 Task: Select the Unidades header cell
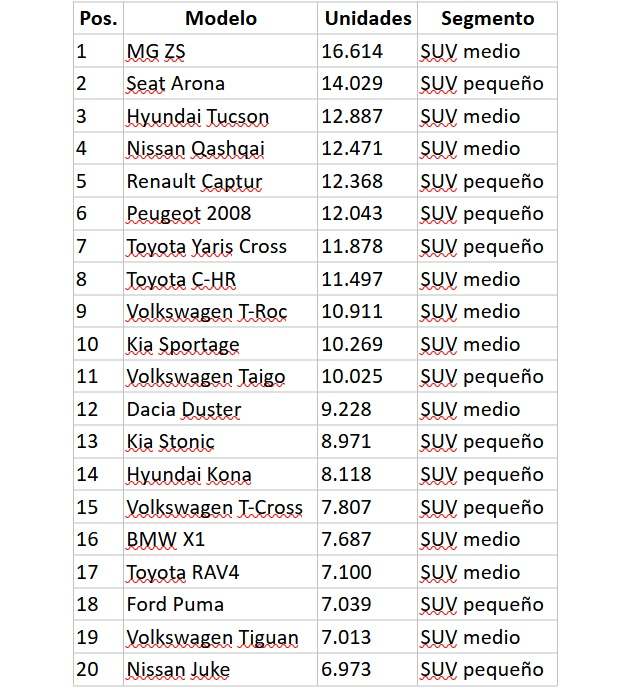coord(368,18)
